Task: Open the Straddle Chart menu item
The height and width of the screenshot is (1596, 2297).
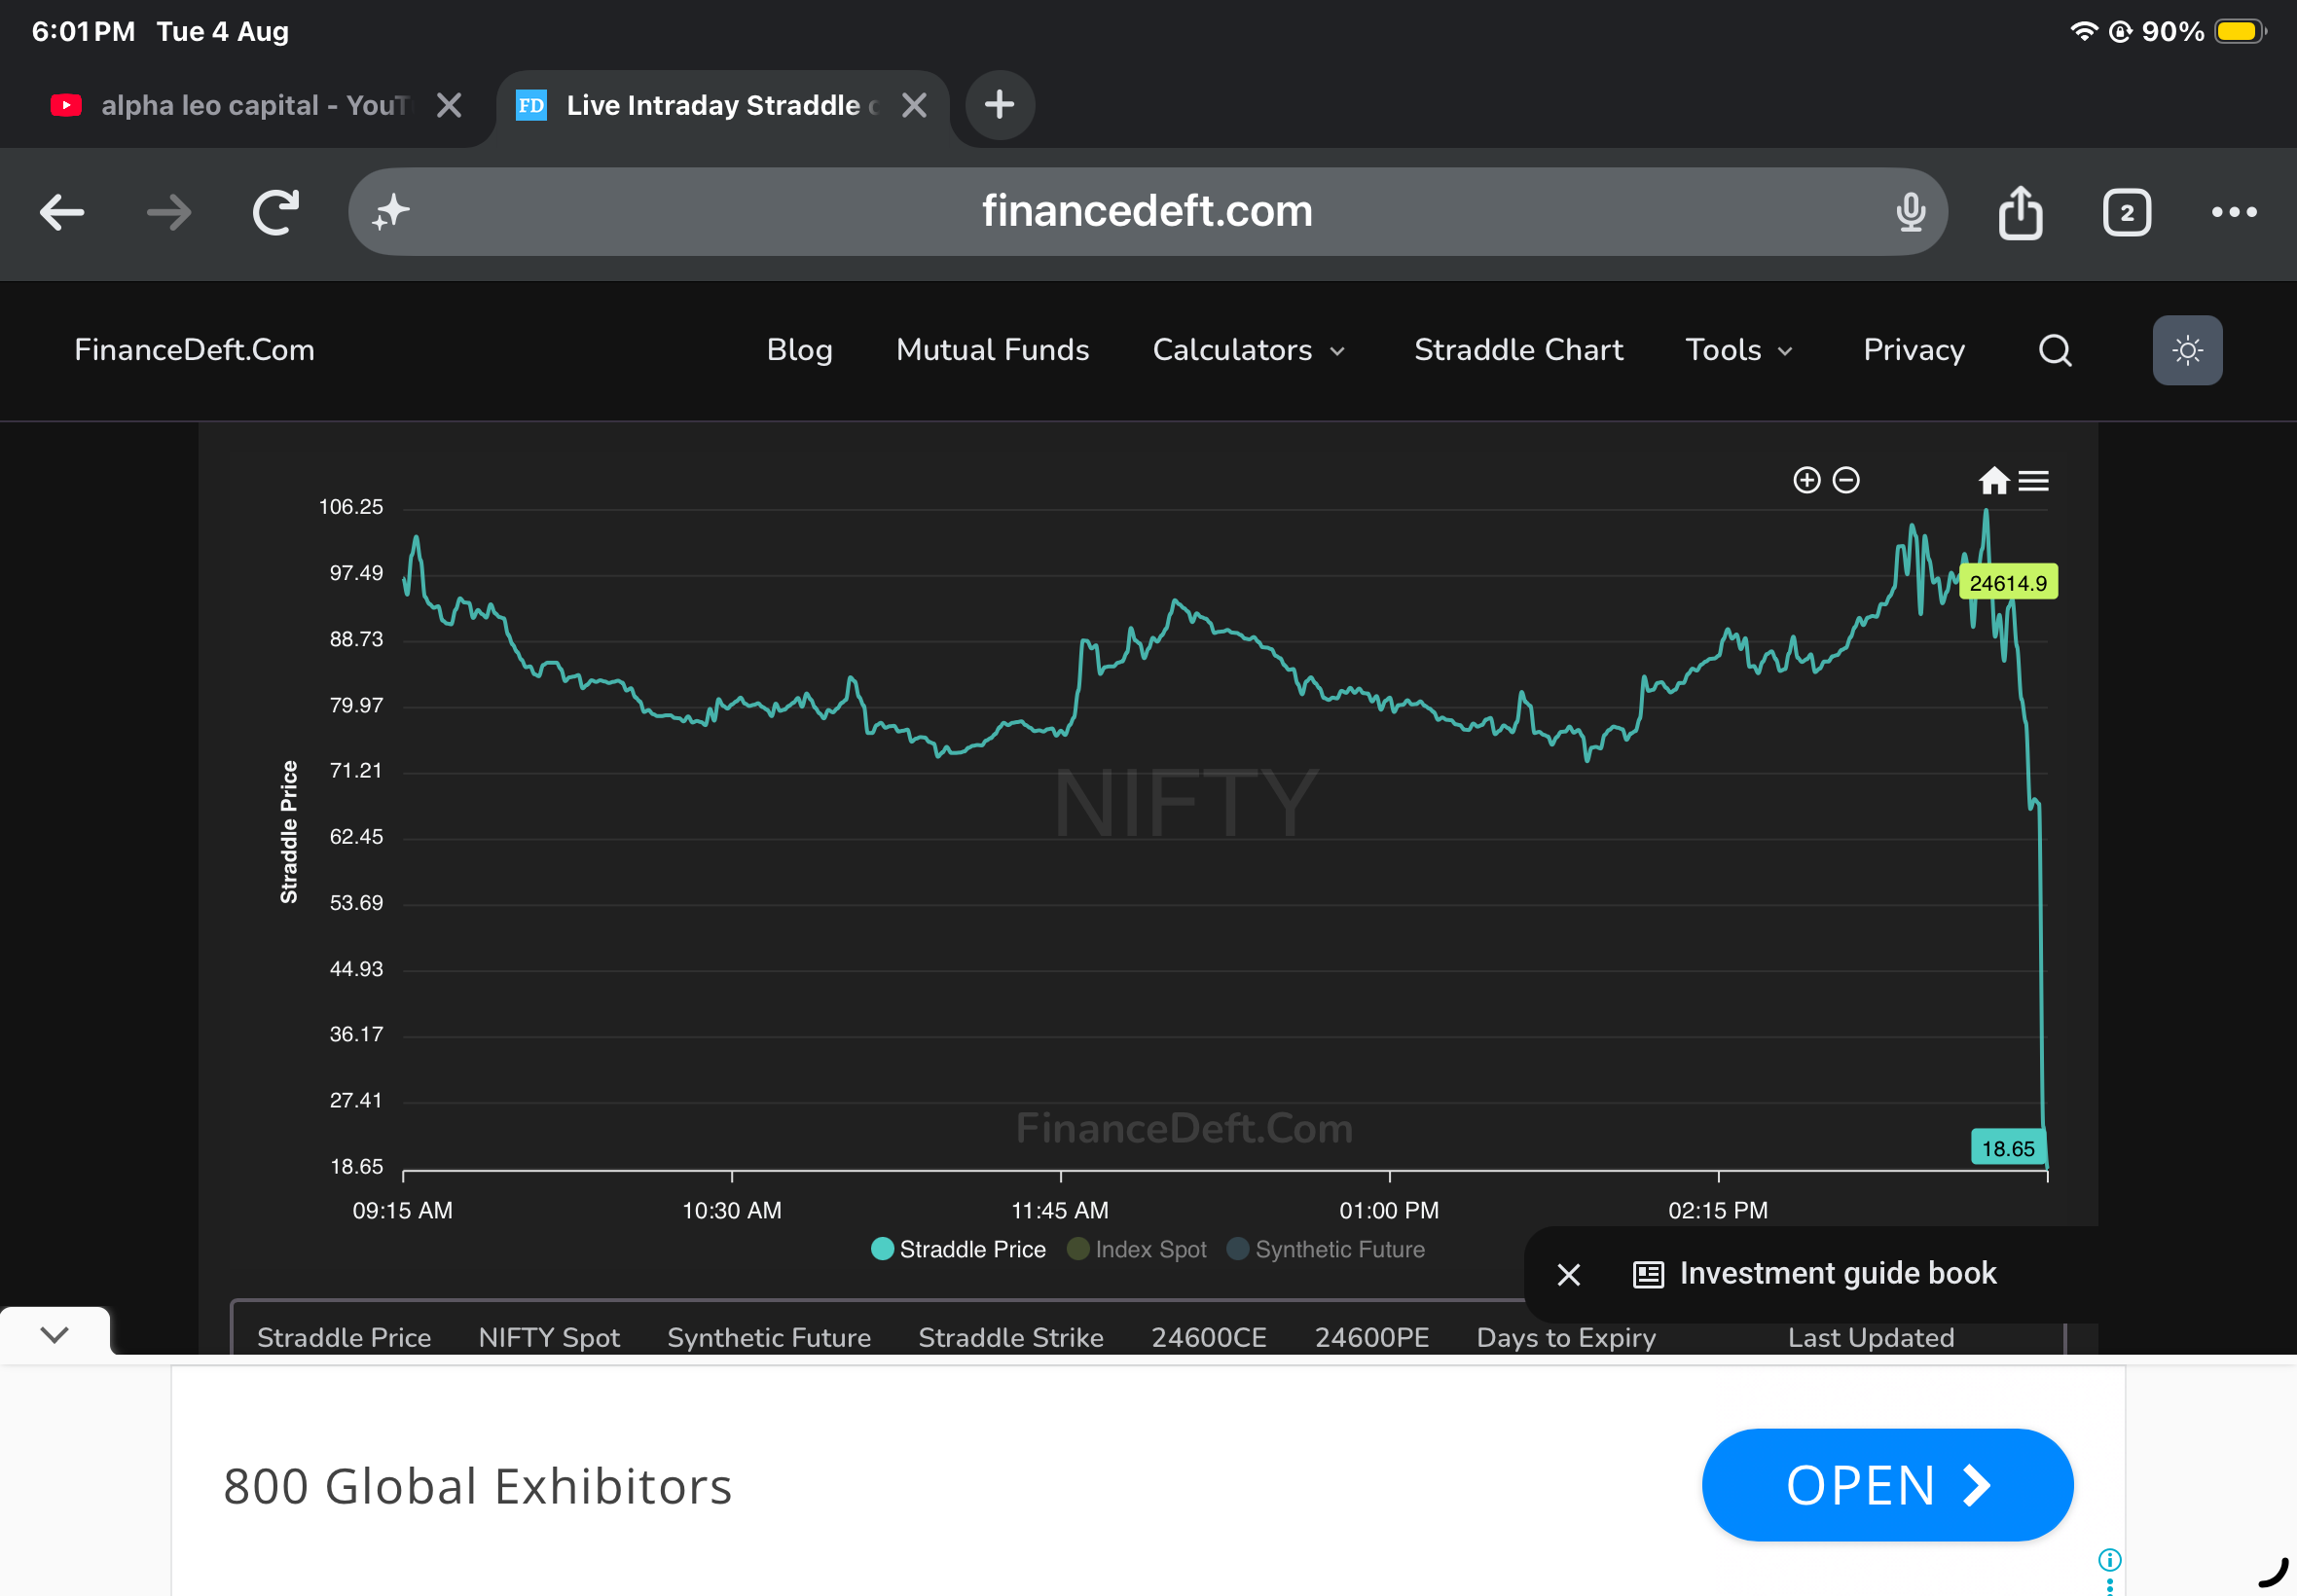Action: tap(1518, 350)
